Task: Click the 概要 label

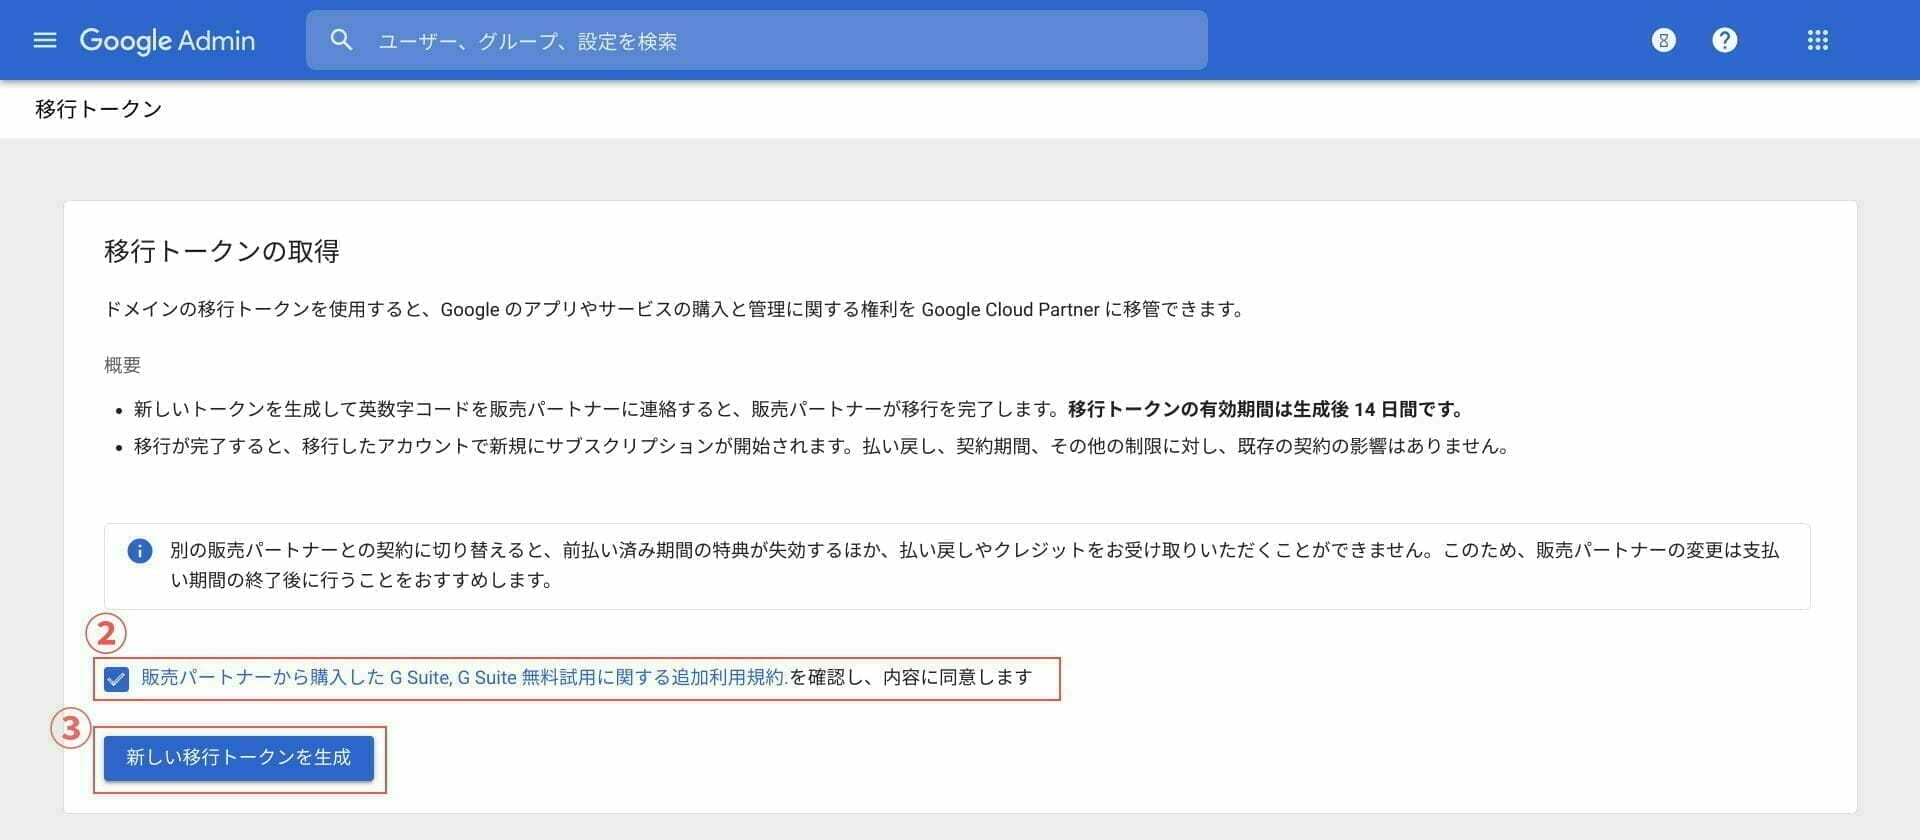Action: [x=123, y=365]
